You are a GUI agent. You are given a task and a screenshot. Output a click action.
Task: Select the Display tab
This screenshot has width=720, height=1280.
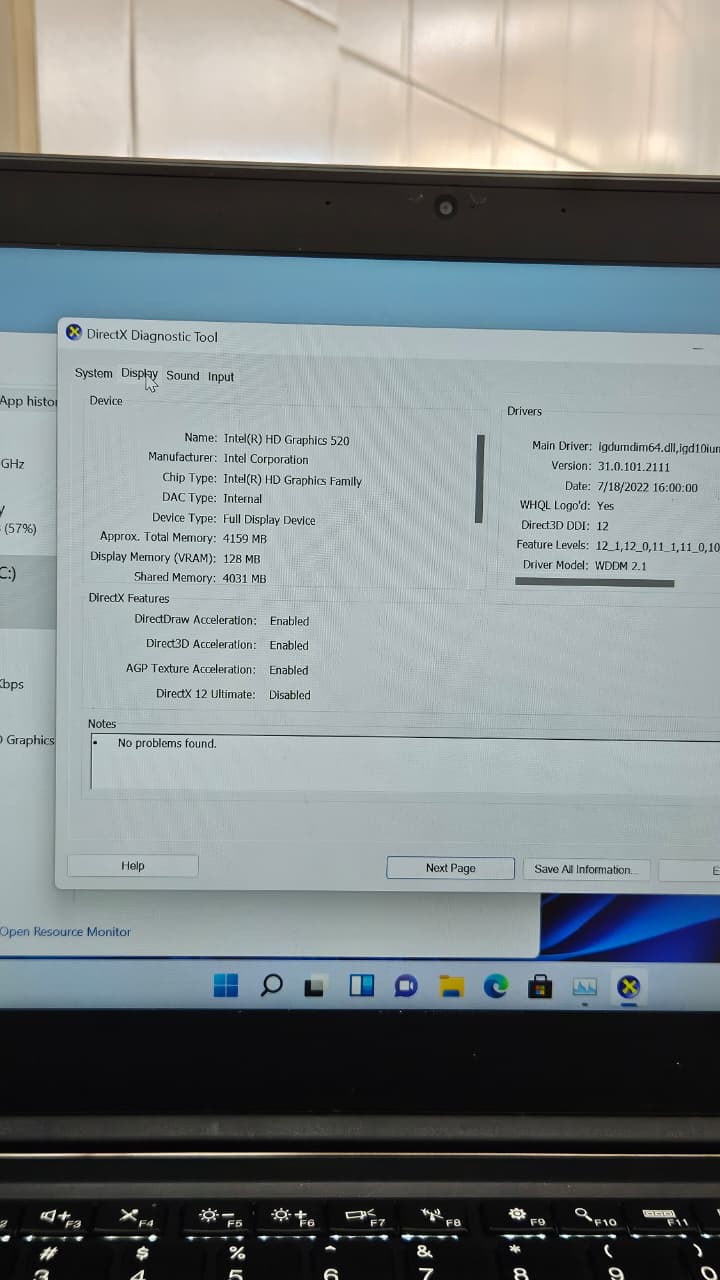coord(139,374)
